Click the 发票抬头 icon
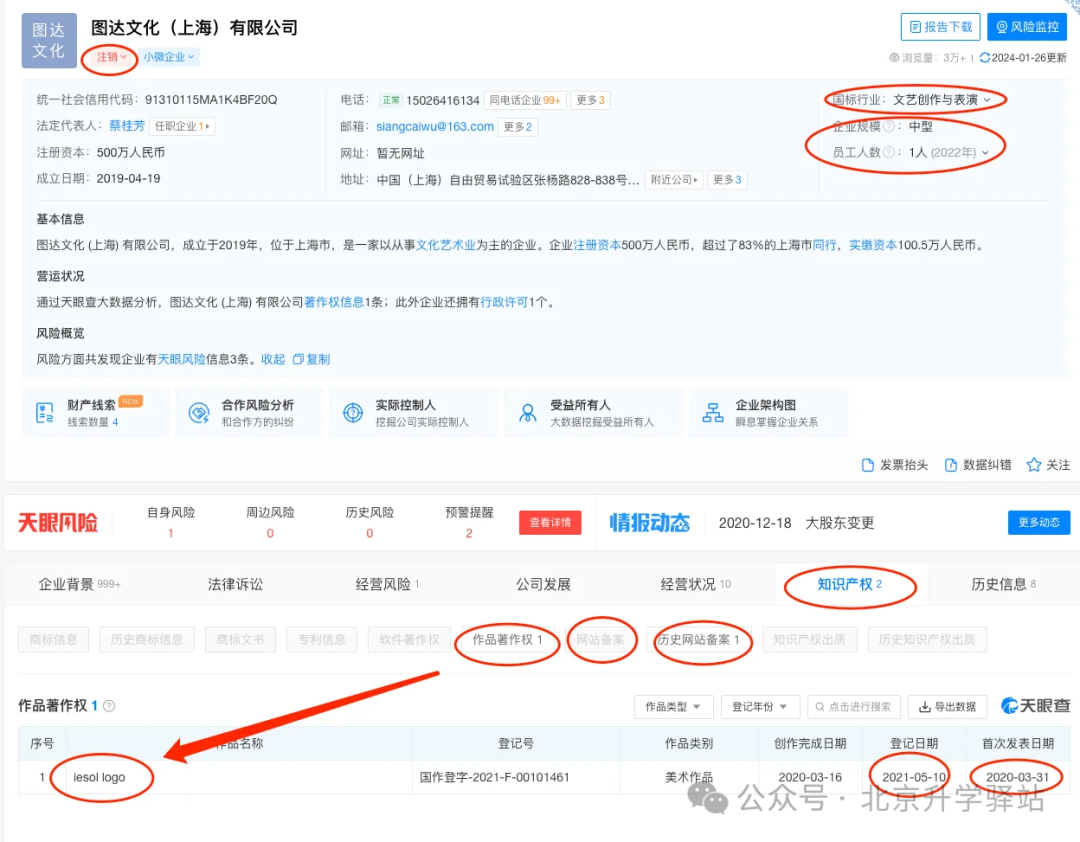1080x842 pixels. point(868,465)
